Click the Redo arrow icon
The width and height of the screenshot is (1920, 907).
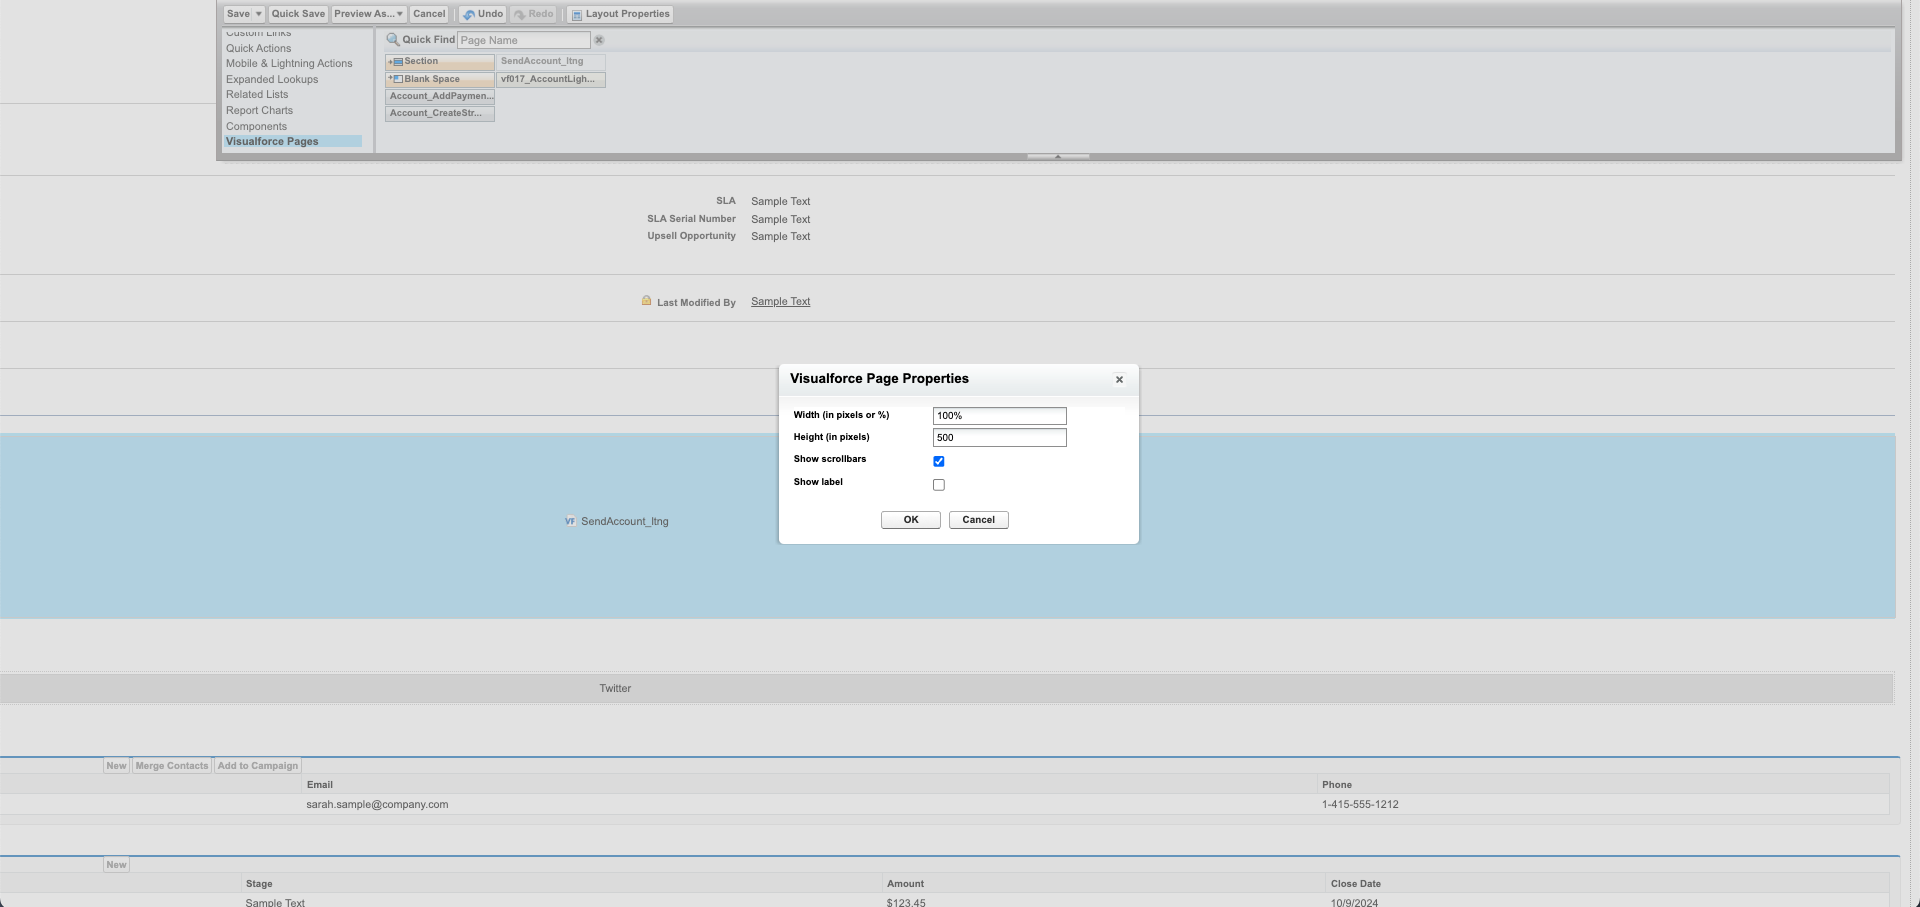click(x=519, y=14)
